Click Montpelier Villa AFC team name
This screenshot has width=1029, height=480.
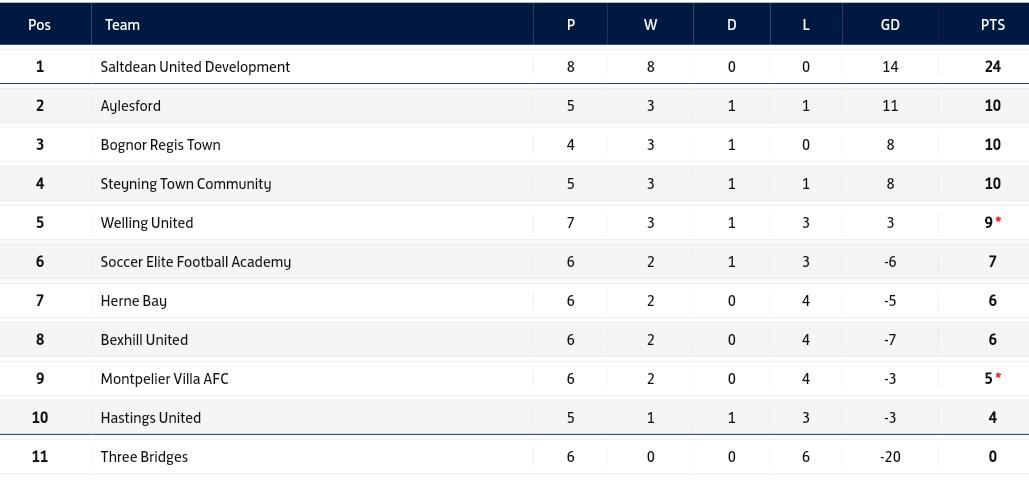point(164,379)
